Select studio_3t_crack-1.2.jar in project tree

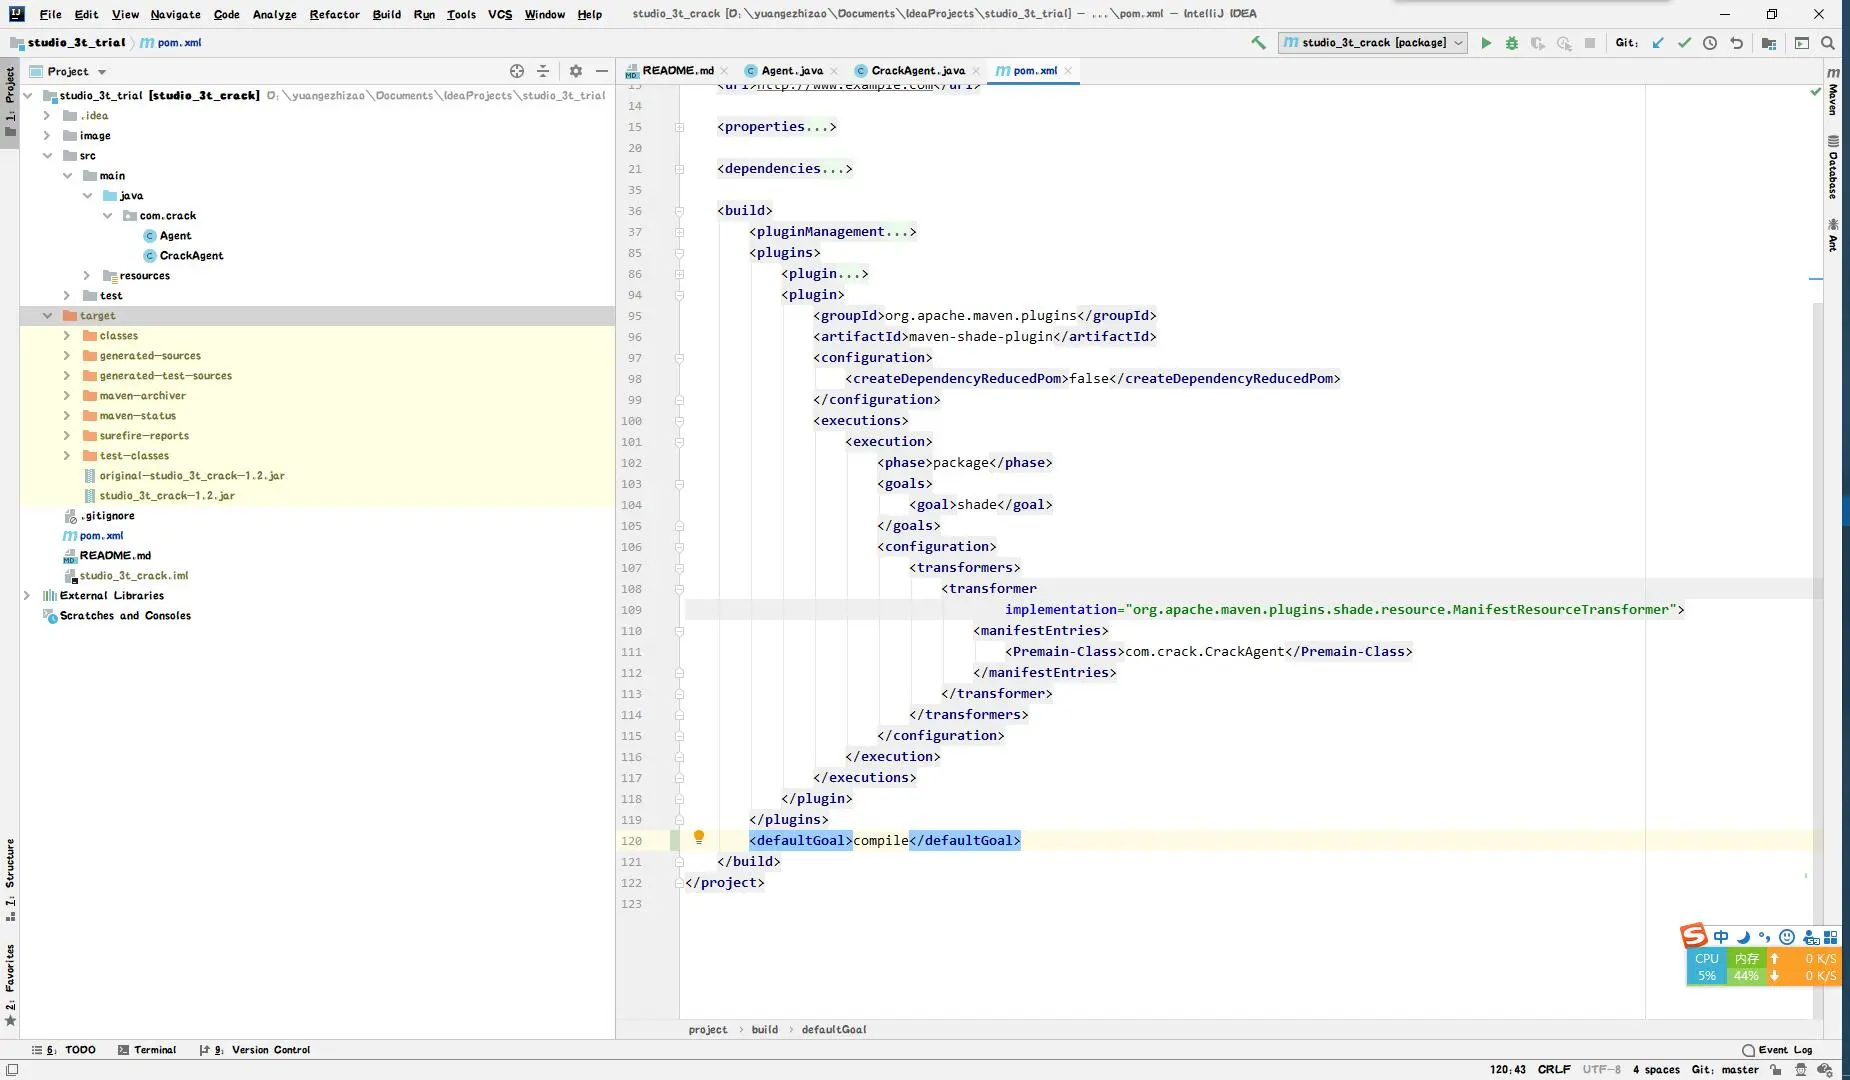pos(167,496)
